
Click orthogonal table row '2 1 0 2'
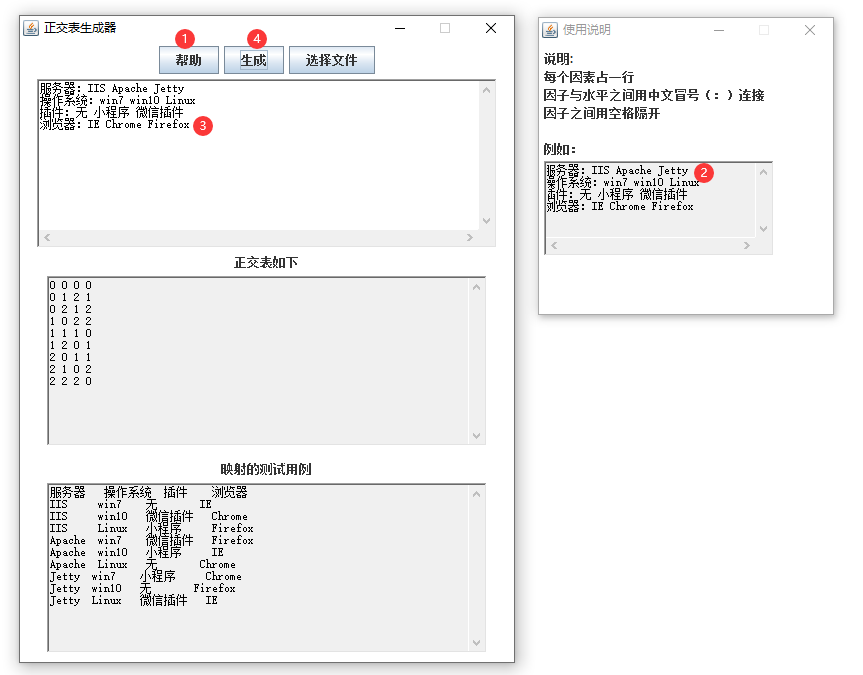pyautogui.click(x=70, y=369)
